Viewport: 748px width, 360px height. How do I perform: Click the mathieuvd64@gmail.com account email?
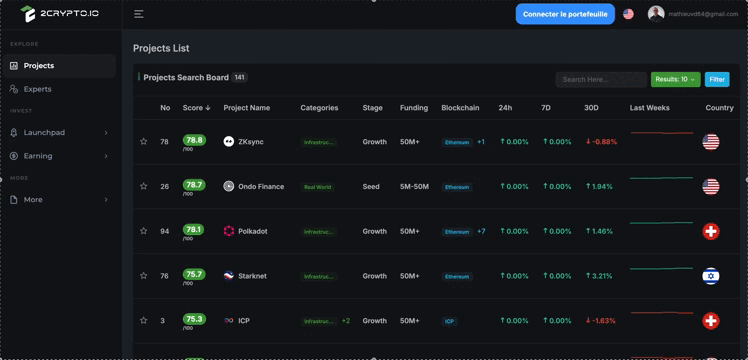click(x=703, y=14)
